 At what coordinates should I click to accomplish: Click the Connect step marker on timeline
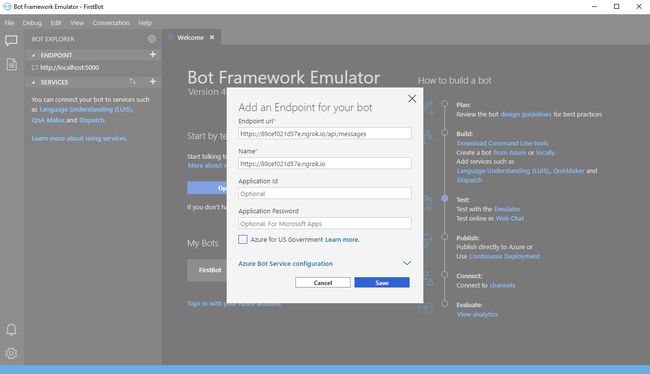pyautogui.click(x=444, y=274)
